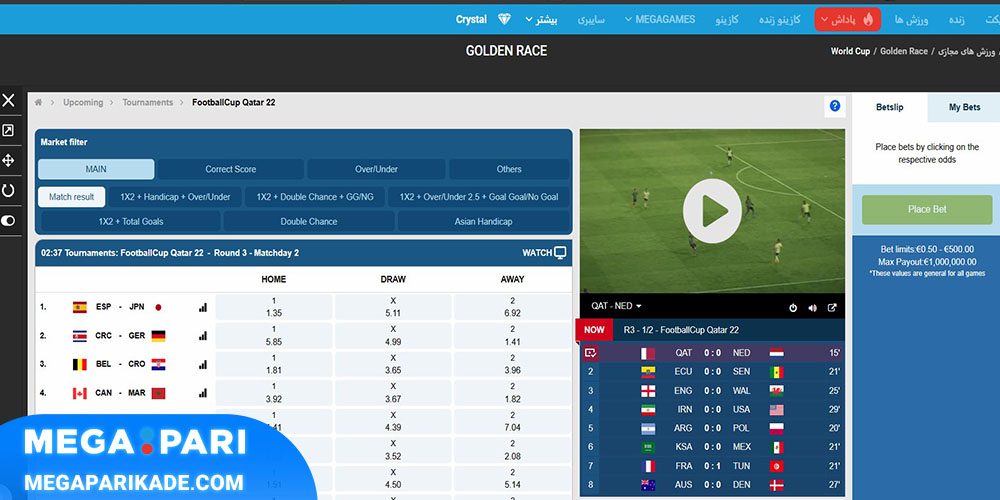Select the IRN 0:0 USA live match row
This screenshot has width=1000, height=500.
click(713, 409)
